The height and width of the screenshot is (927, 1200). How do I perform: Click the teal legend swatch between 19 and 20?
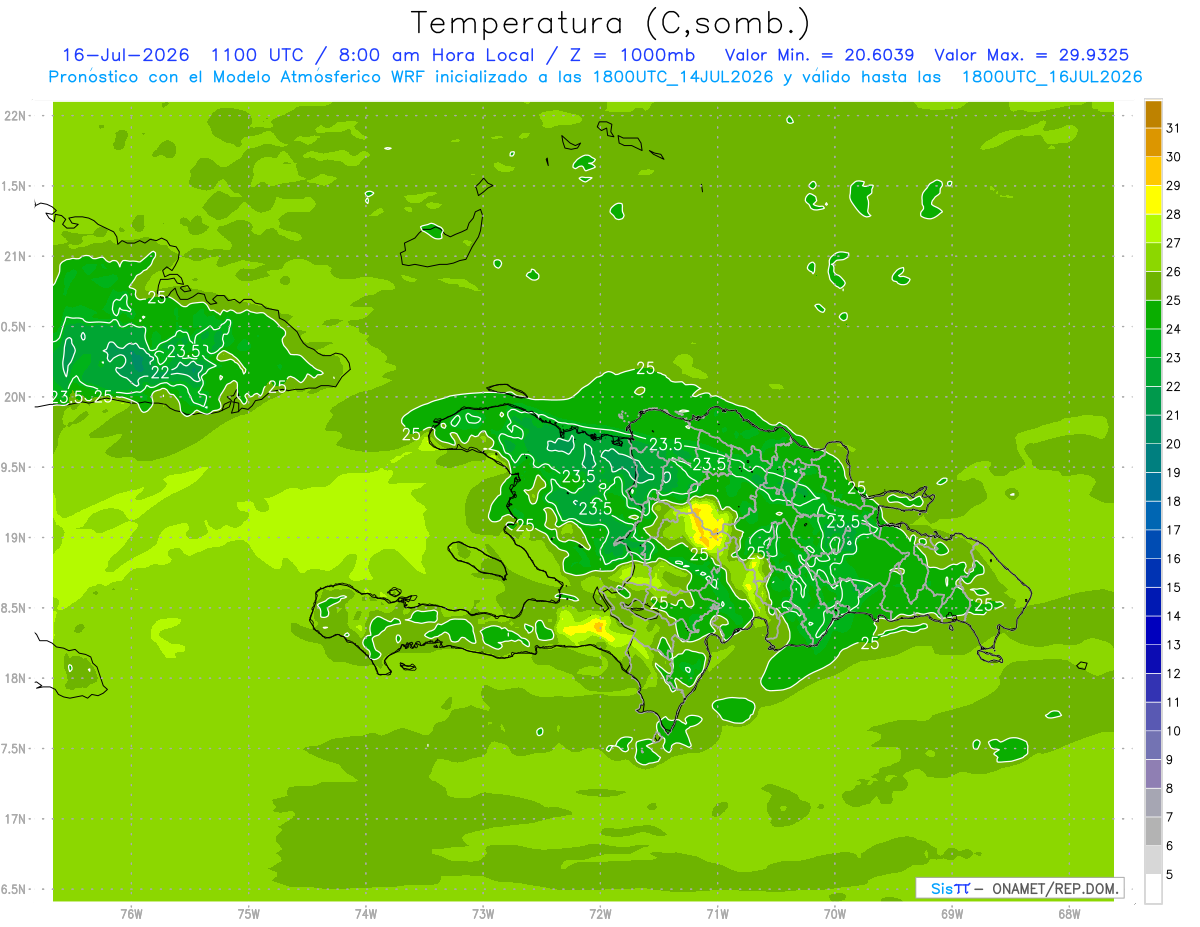click(x=1153, y=458)
